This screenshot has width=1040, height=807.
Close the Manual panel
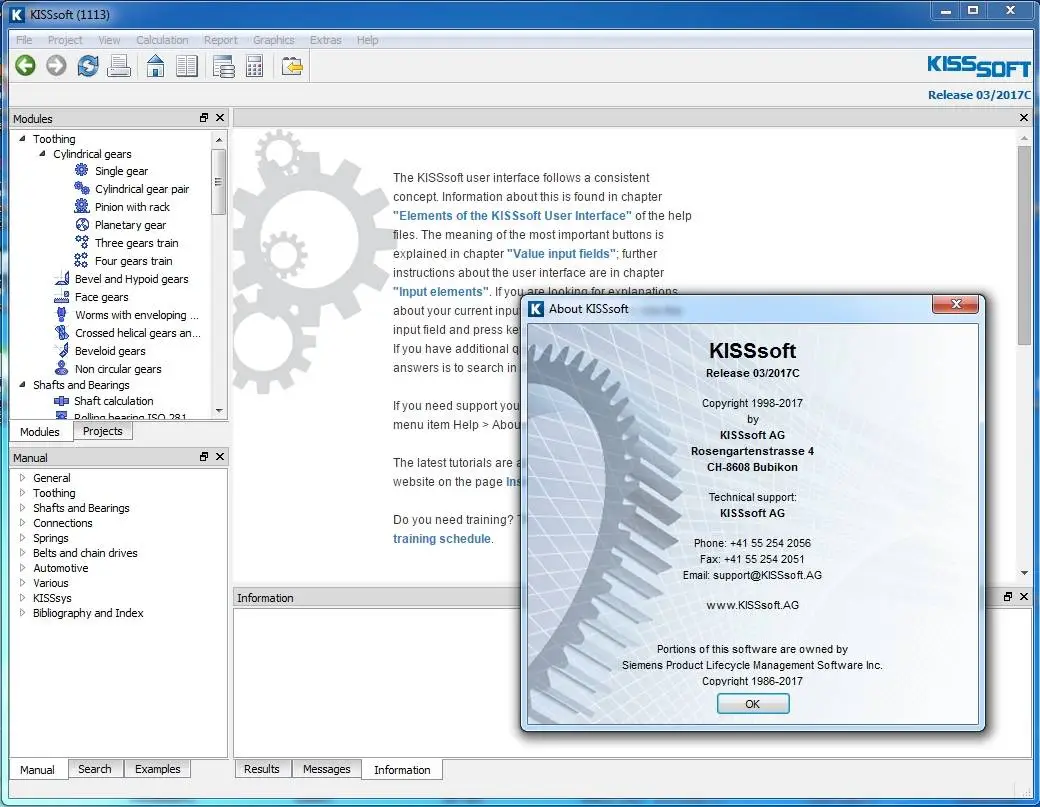220,457
